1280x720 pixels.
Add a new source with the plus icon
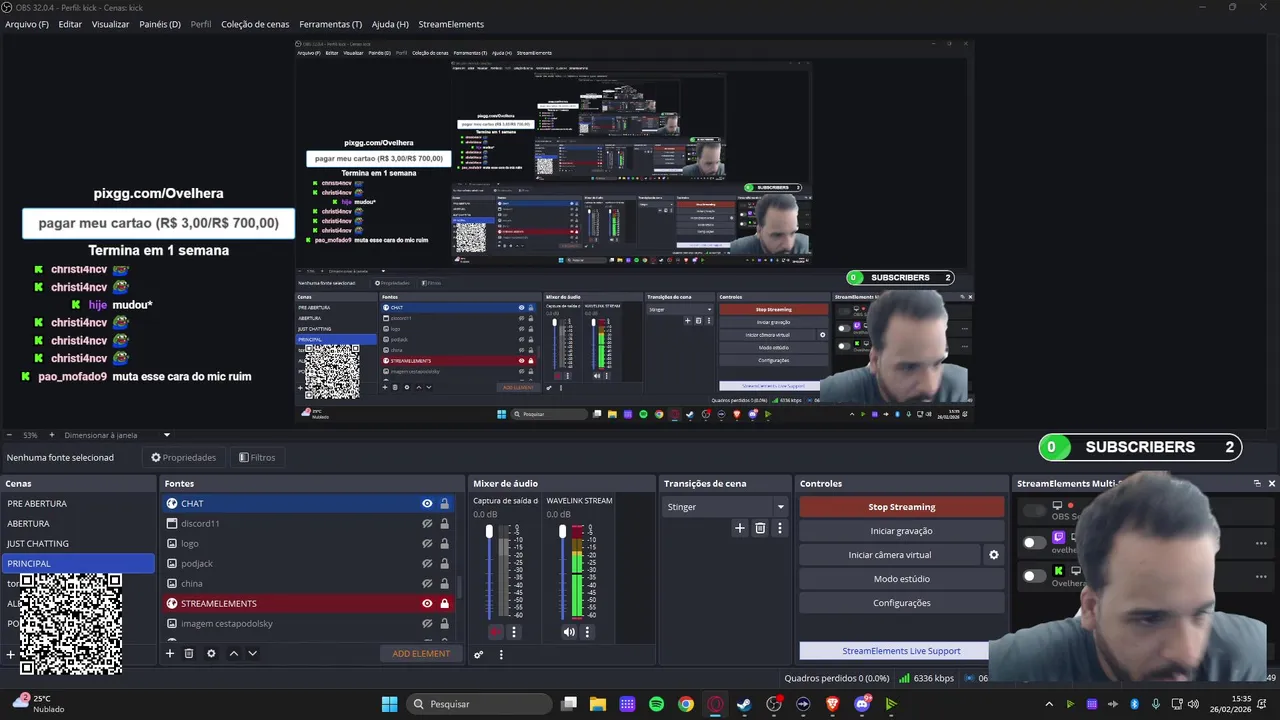pyautogui.click(x=170, y=653)
